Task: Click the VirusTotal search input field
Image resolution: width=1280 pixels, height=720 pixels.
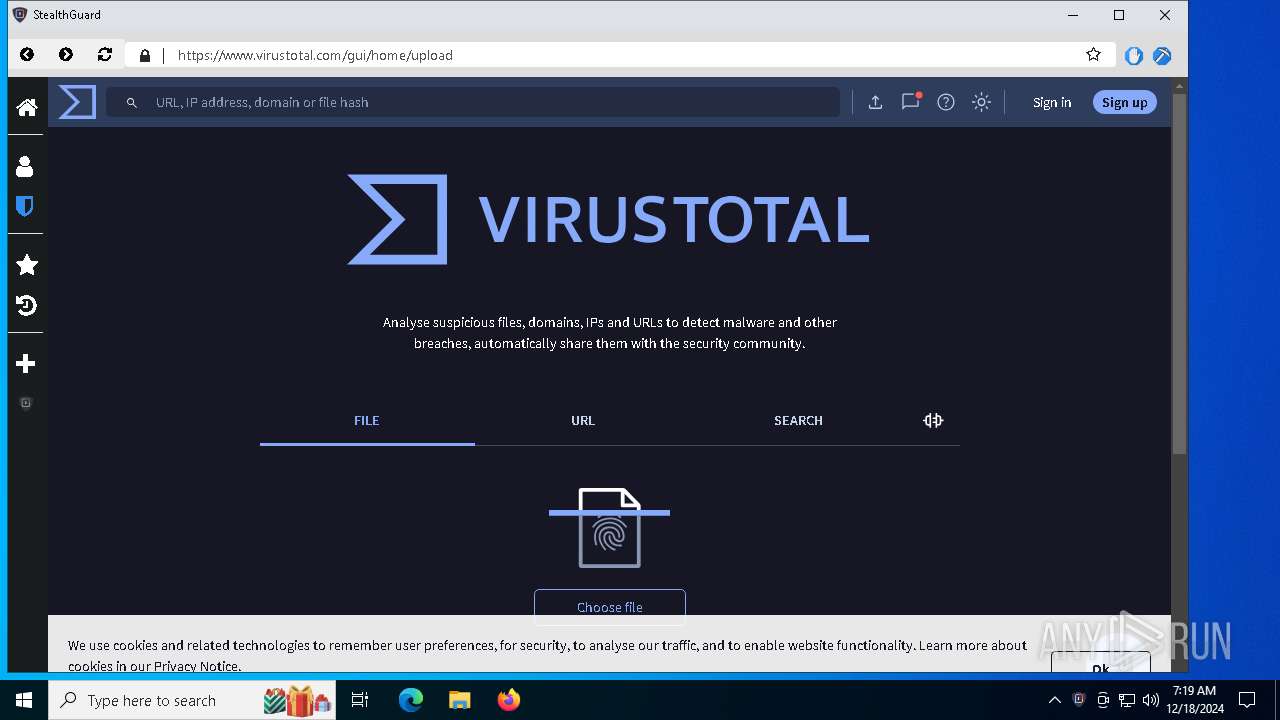Action: (473, 102)
